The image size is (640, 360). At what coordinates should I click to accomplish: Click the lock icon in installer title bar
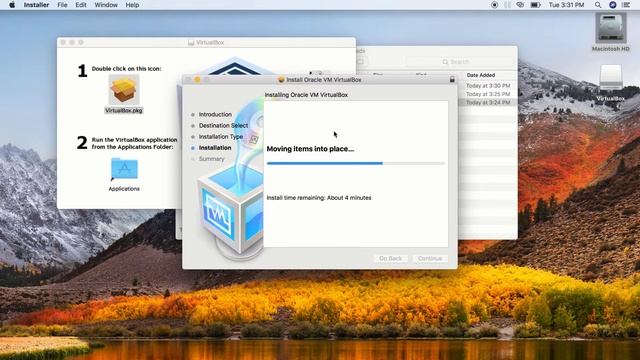click(452, 80)
